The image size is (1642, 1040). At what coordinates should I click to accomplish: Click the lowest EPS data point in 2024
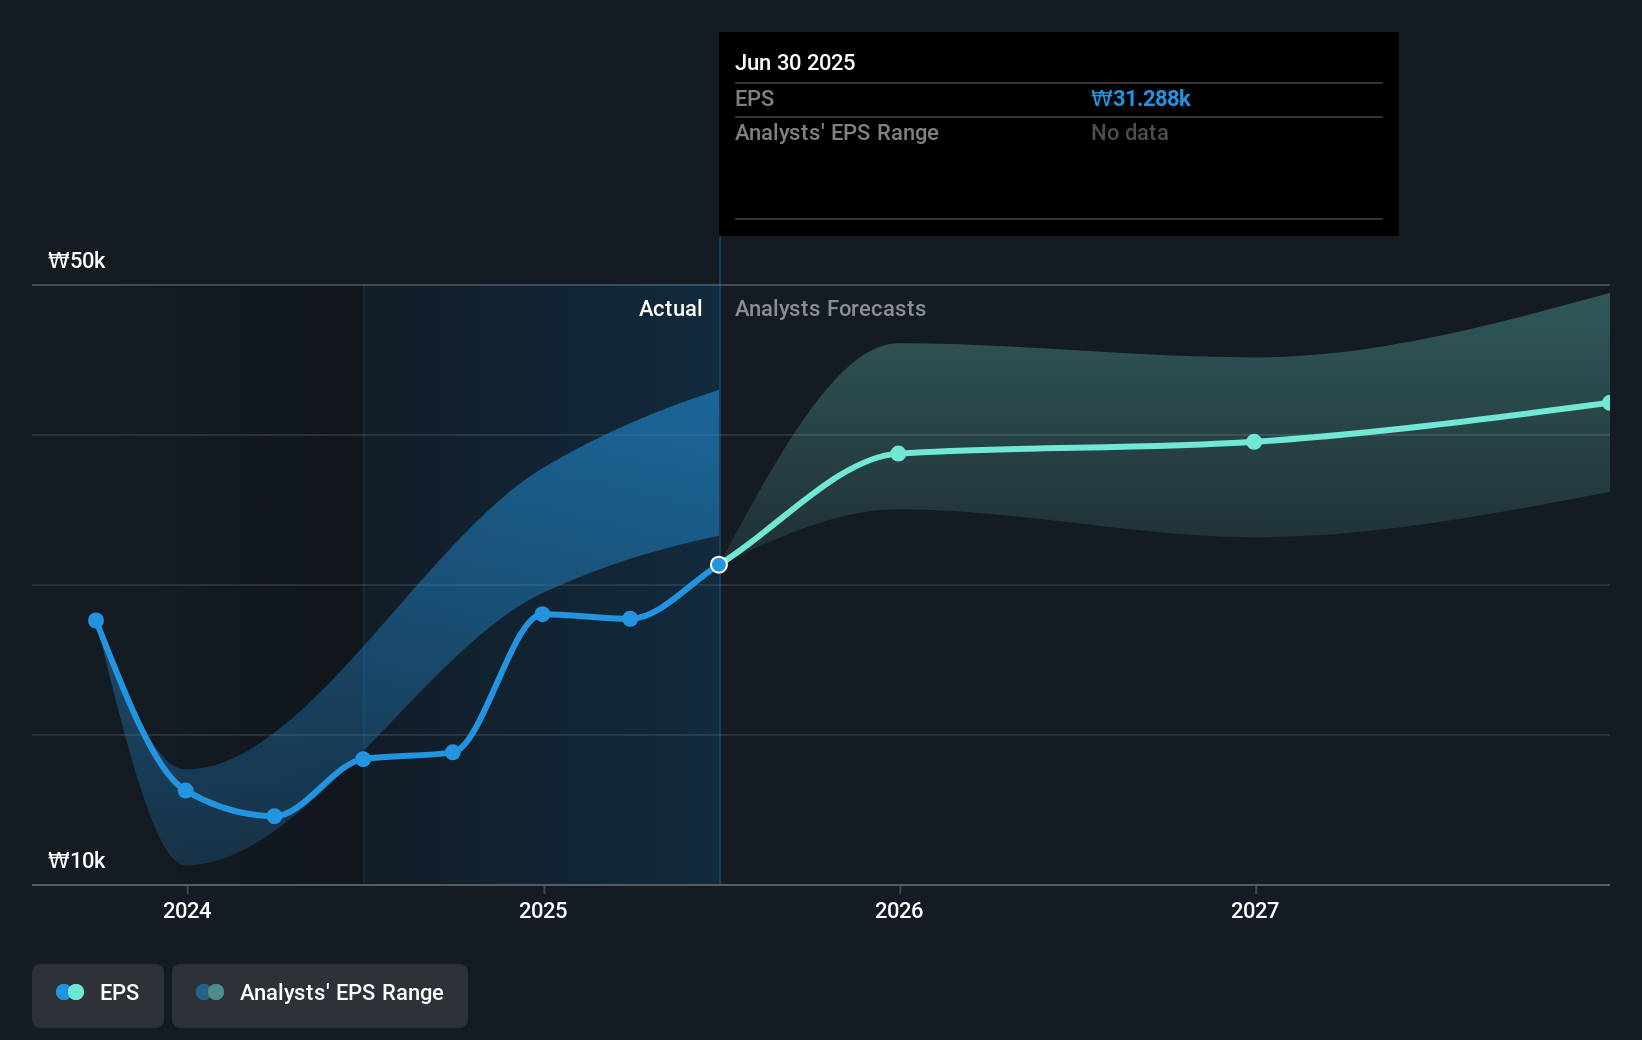[272, 816]
